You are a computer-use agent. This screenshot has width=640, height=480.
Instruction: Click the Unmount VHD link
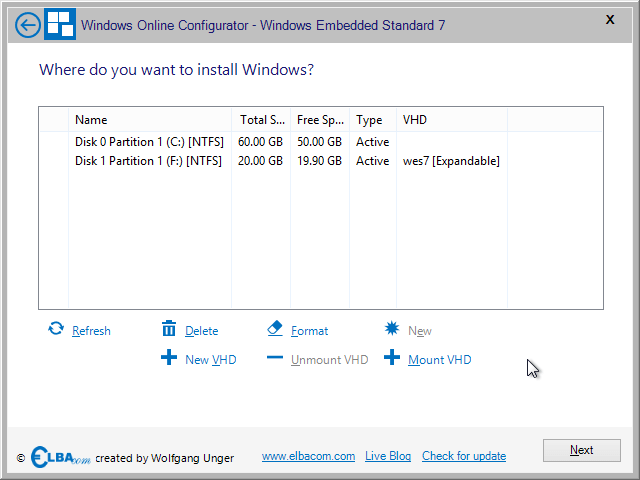[329, 360]
